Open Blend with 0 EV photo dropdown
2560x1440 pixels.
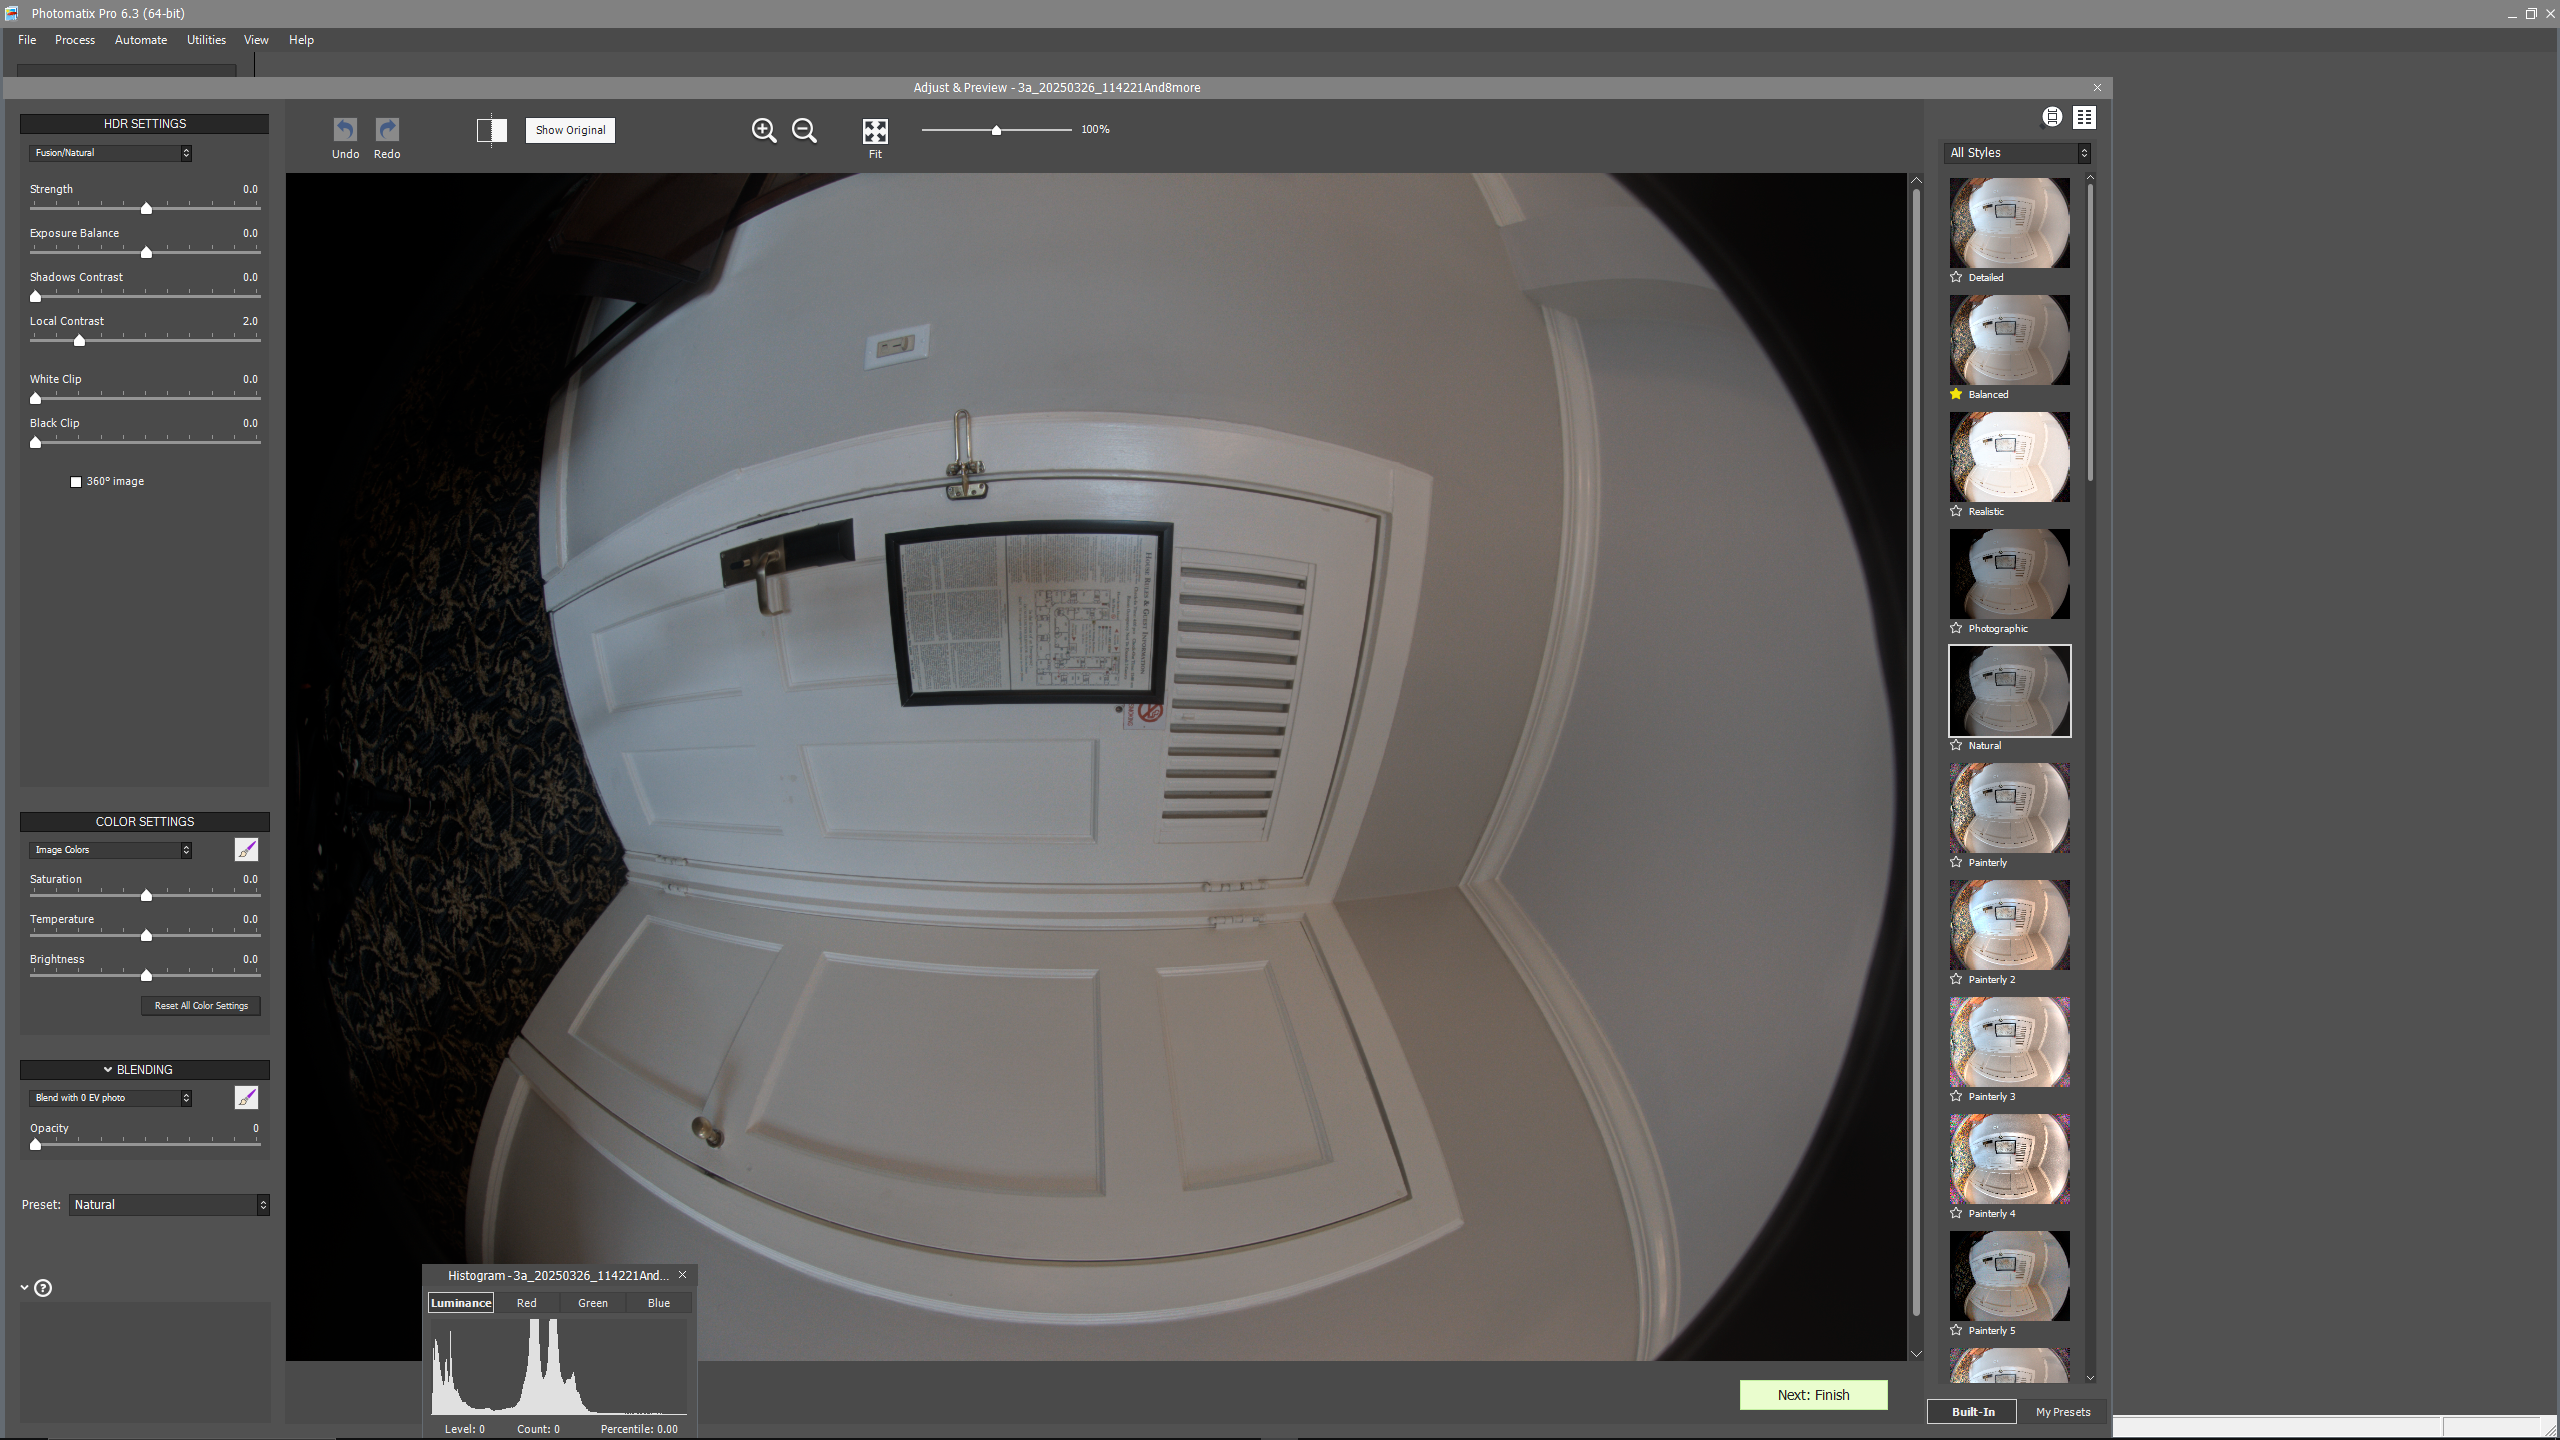point(110,1098)
